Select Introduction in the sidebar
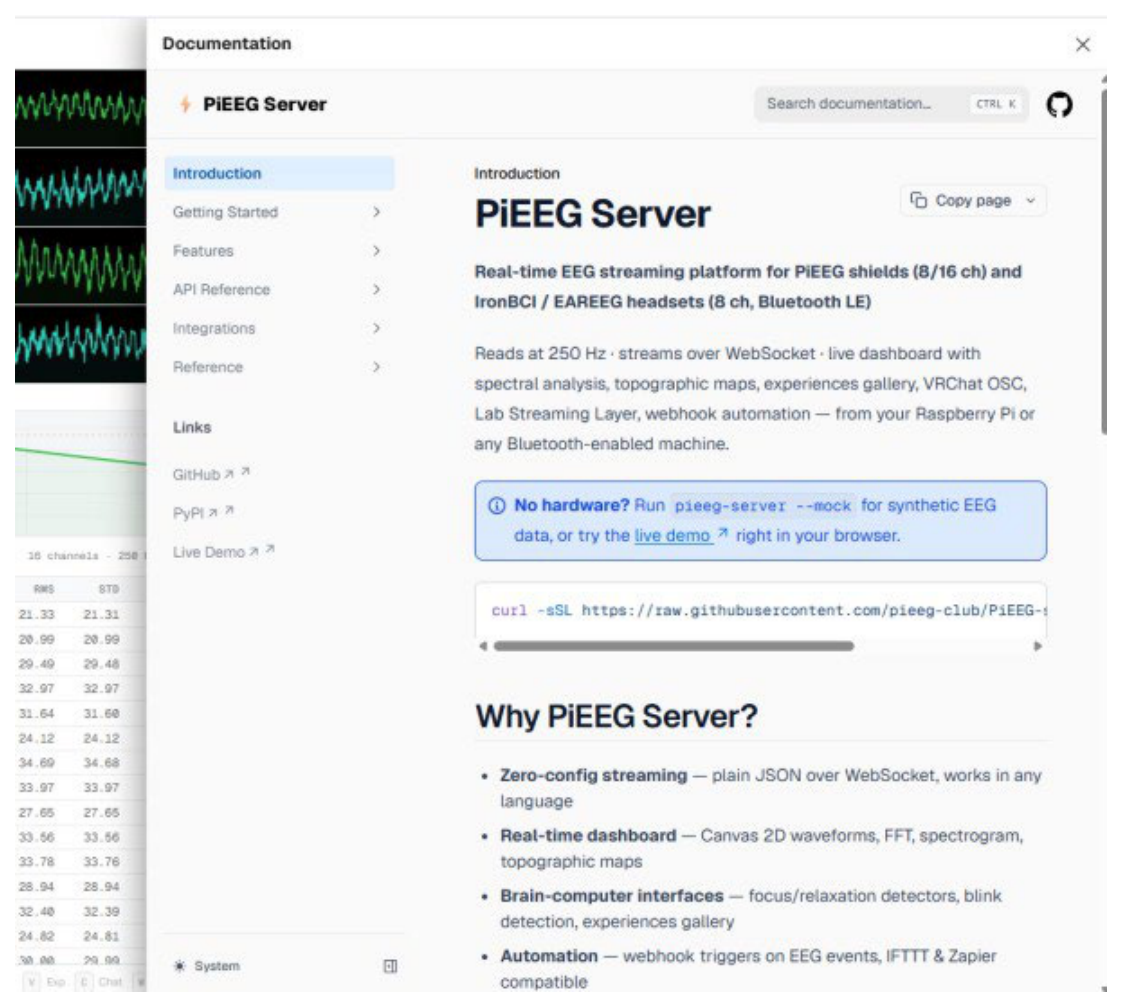 [x=280, y=173]
